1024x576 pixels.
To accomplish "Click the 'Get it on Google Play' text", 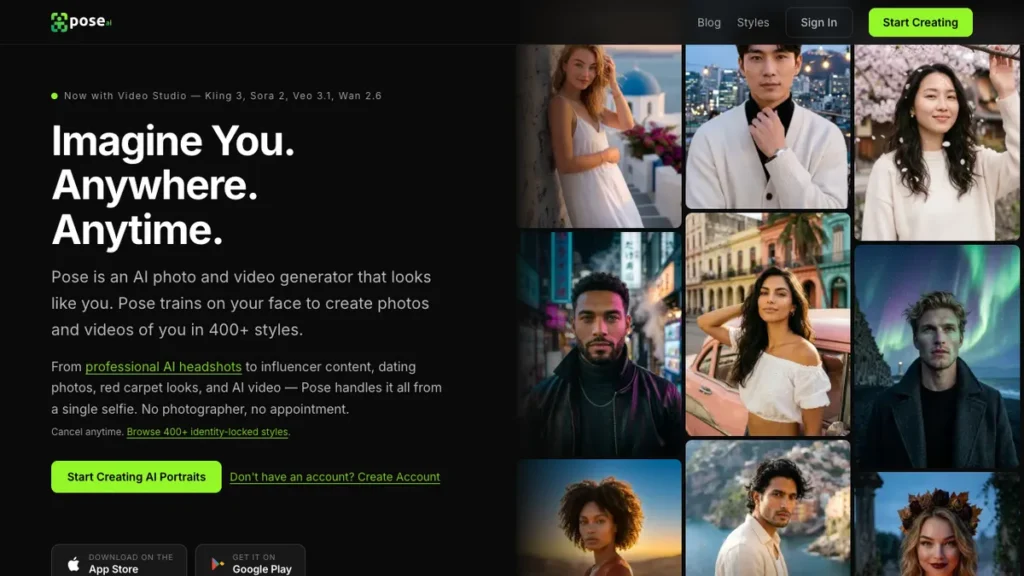I will coord(262,563).
